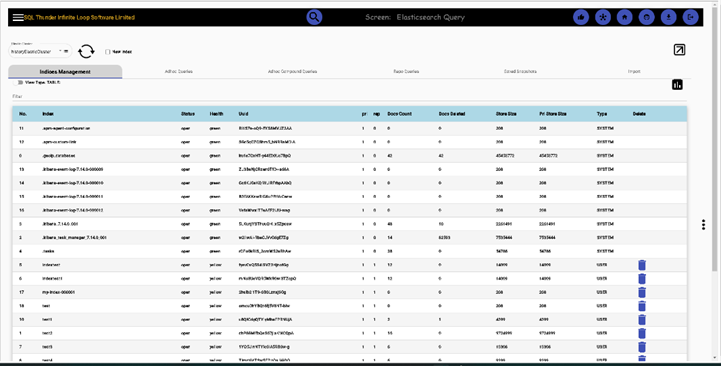Click the GitHub-style icon in the header
This screenshot has height=366, width=721.
647,17
